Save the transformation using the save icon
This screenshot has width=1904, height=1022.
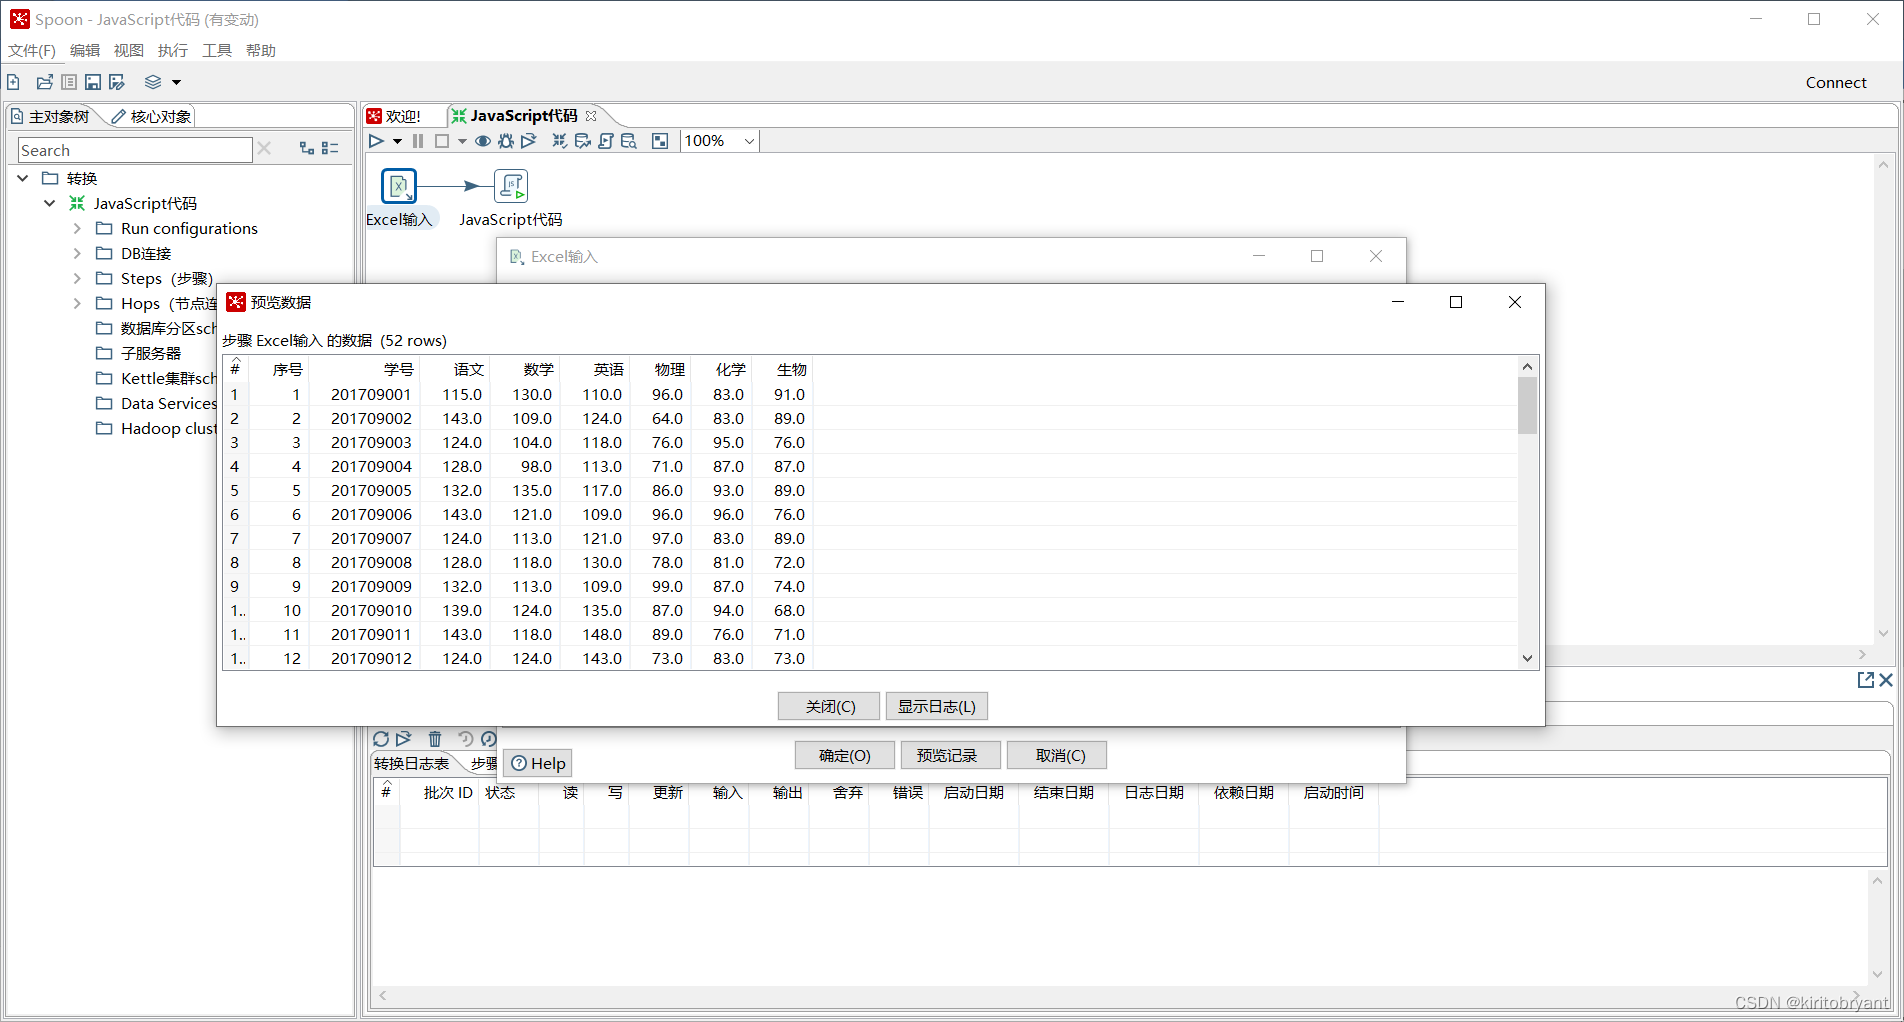pyautogui.click(x=93, y=82)
